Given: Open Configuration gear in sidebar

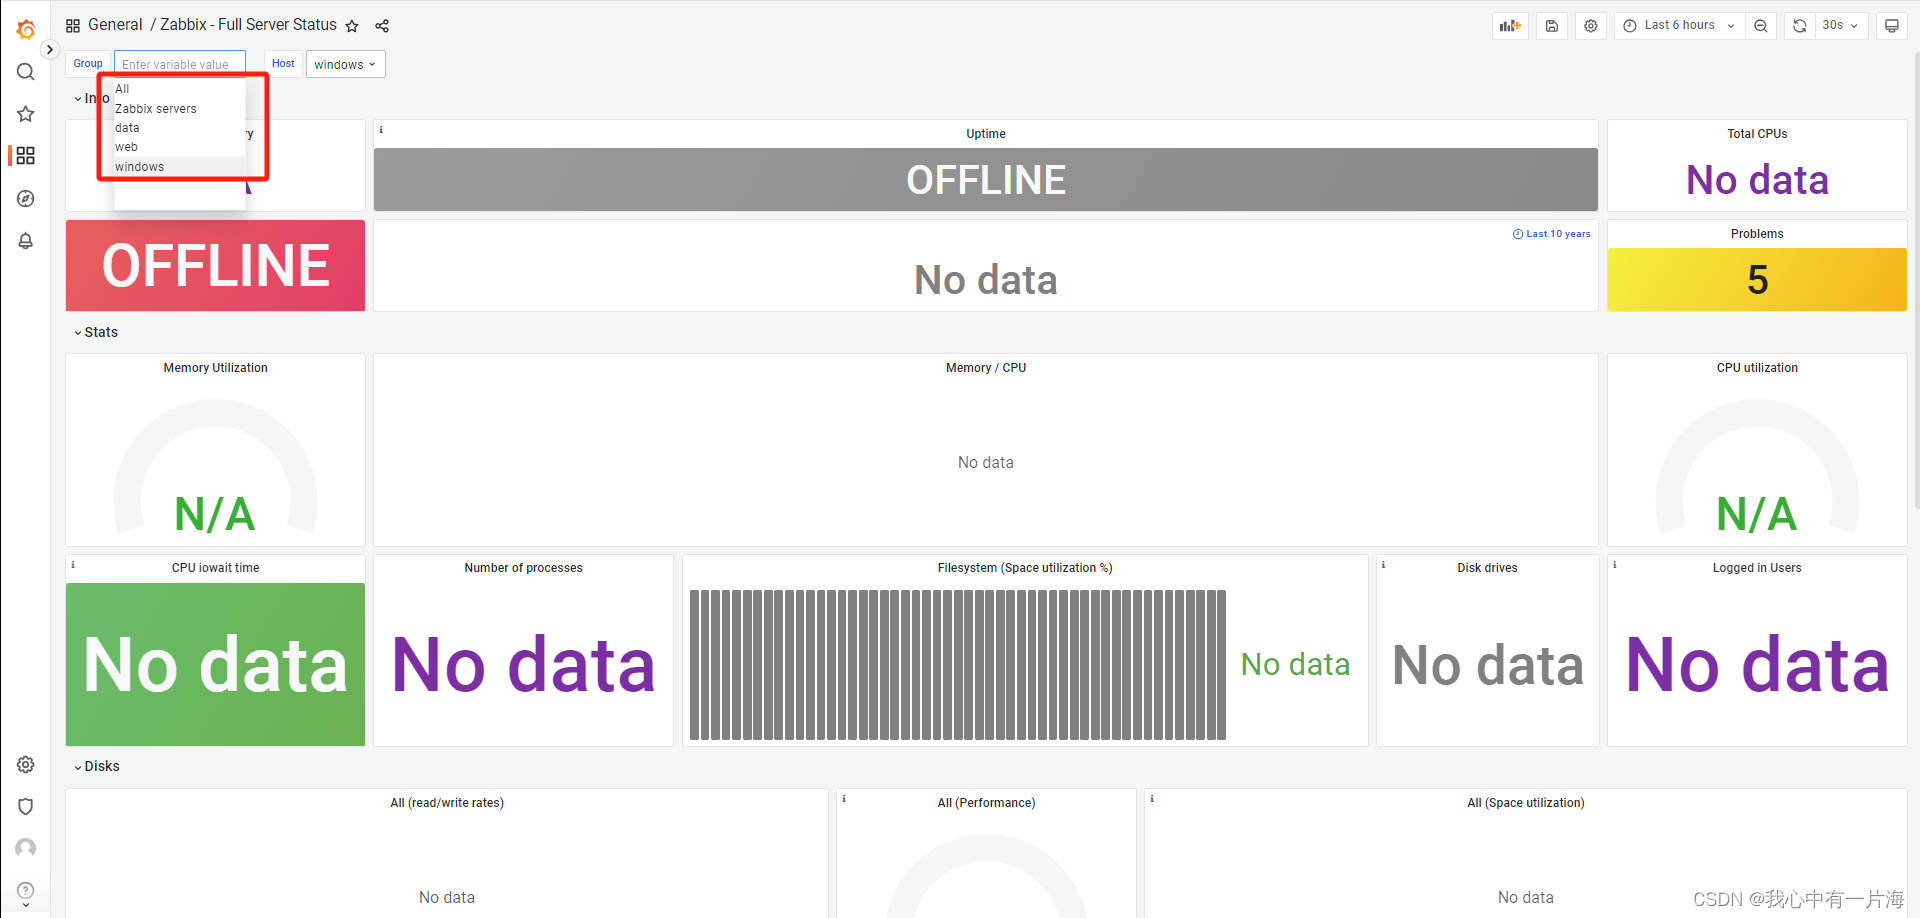Looking at the screenshot, I should [x=26, y=765].
